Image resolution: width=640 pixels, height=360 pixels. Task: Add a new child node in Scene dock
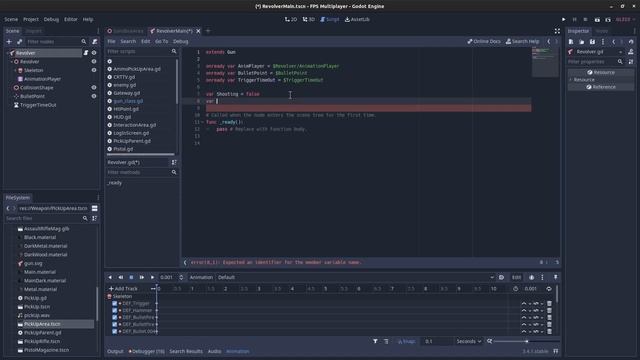click(9, 41)
